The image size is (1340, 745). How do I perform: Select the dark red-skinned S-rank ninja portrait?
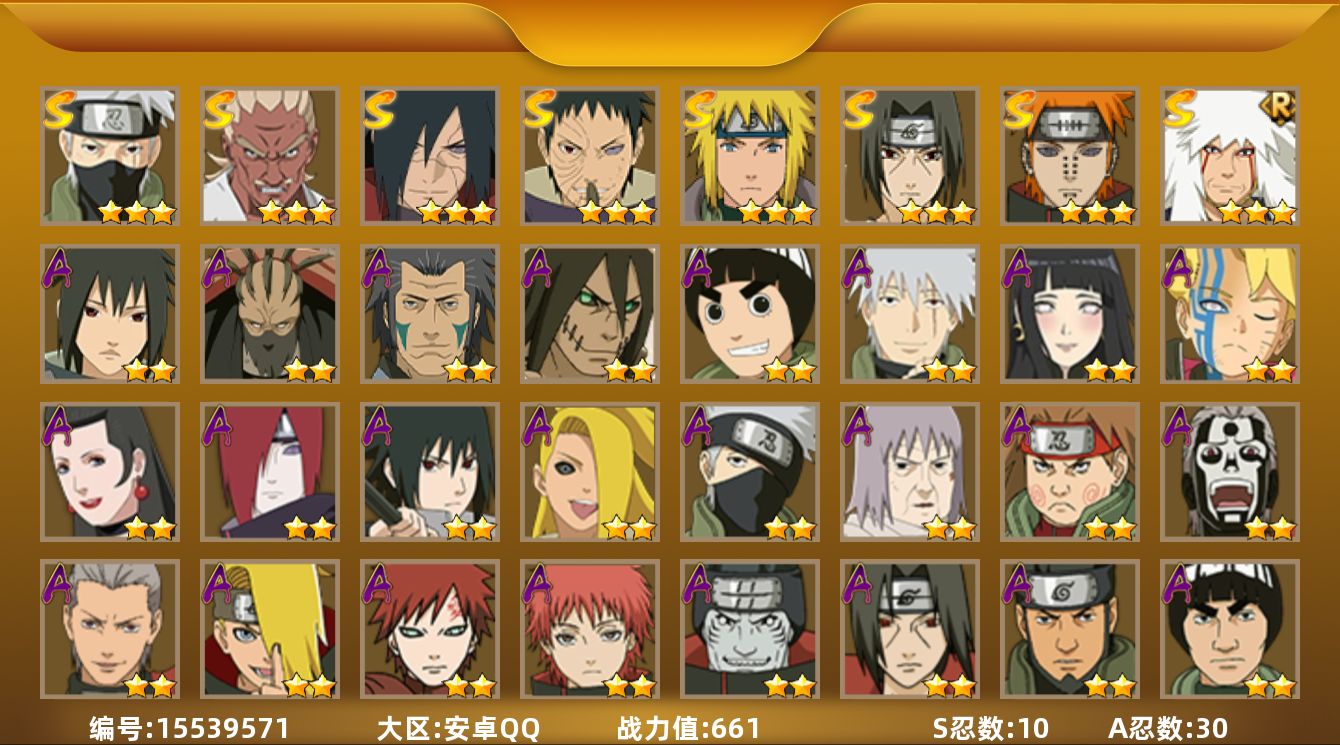click(x=270, y=156)
